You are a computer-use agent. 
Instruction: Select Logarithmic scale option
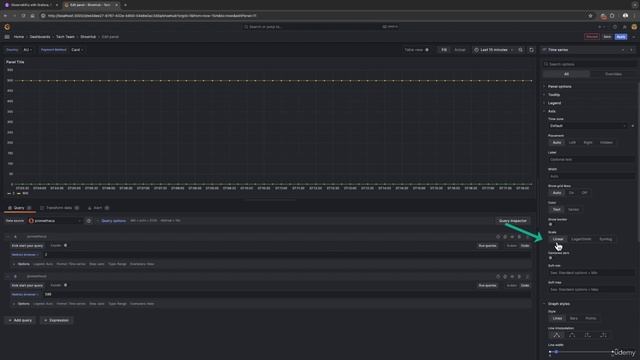tap(581, 239)
